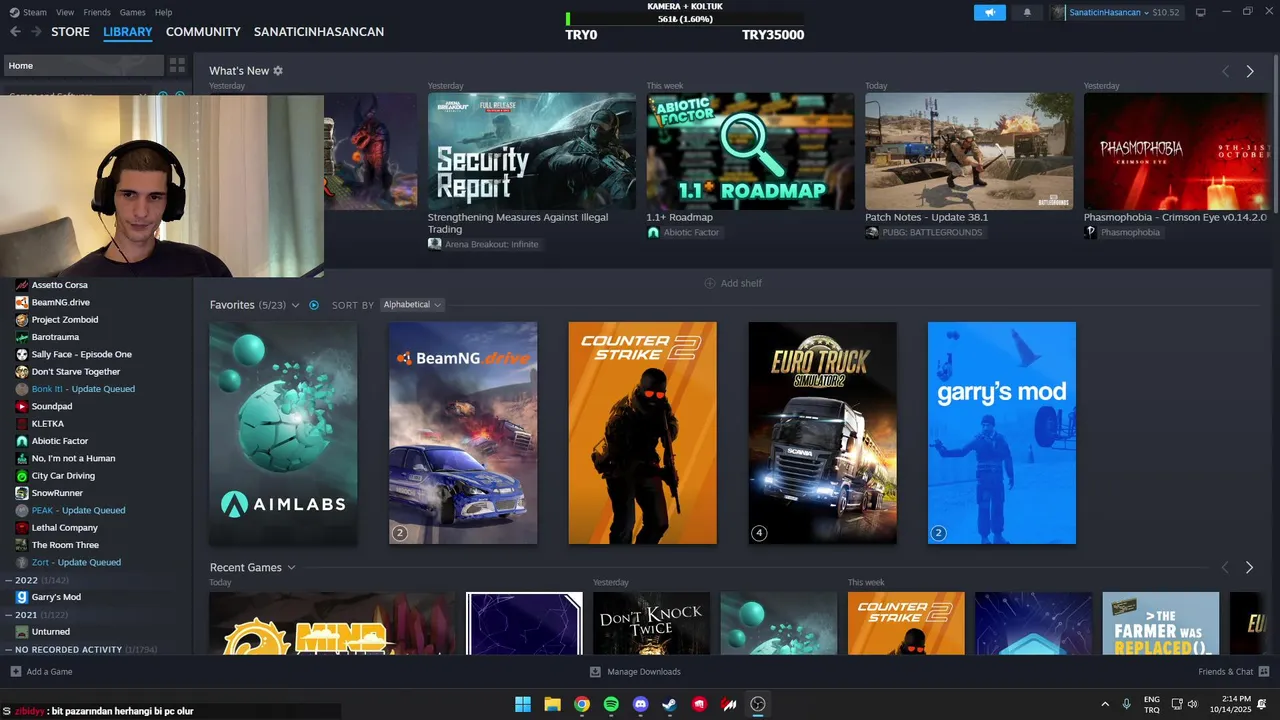The height and width of the screenshot is (720, 1280).
Task: Open Discord from the taskbar
Action: click(641, 704)
